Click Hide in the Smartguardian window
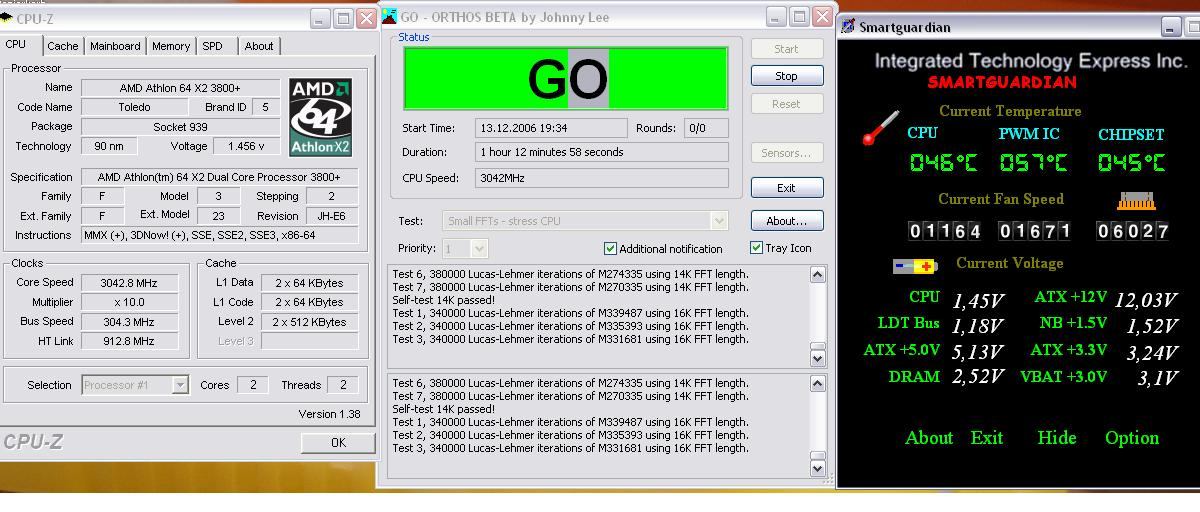 click(1057, 438)
